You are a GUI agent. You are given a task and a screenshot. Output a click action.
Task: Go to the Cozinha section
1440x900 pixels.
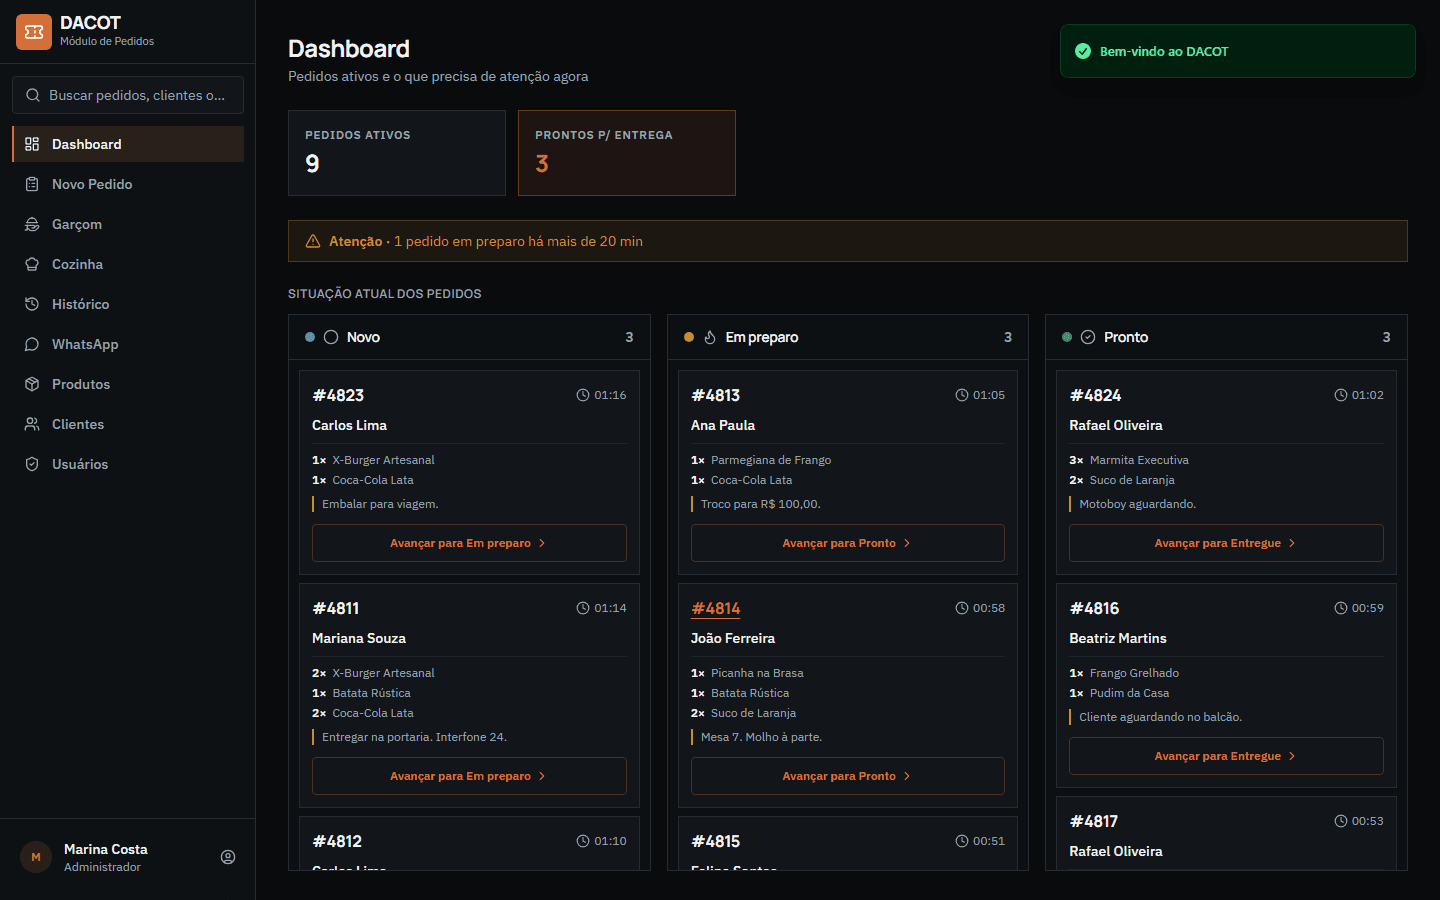coord(128,264)
